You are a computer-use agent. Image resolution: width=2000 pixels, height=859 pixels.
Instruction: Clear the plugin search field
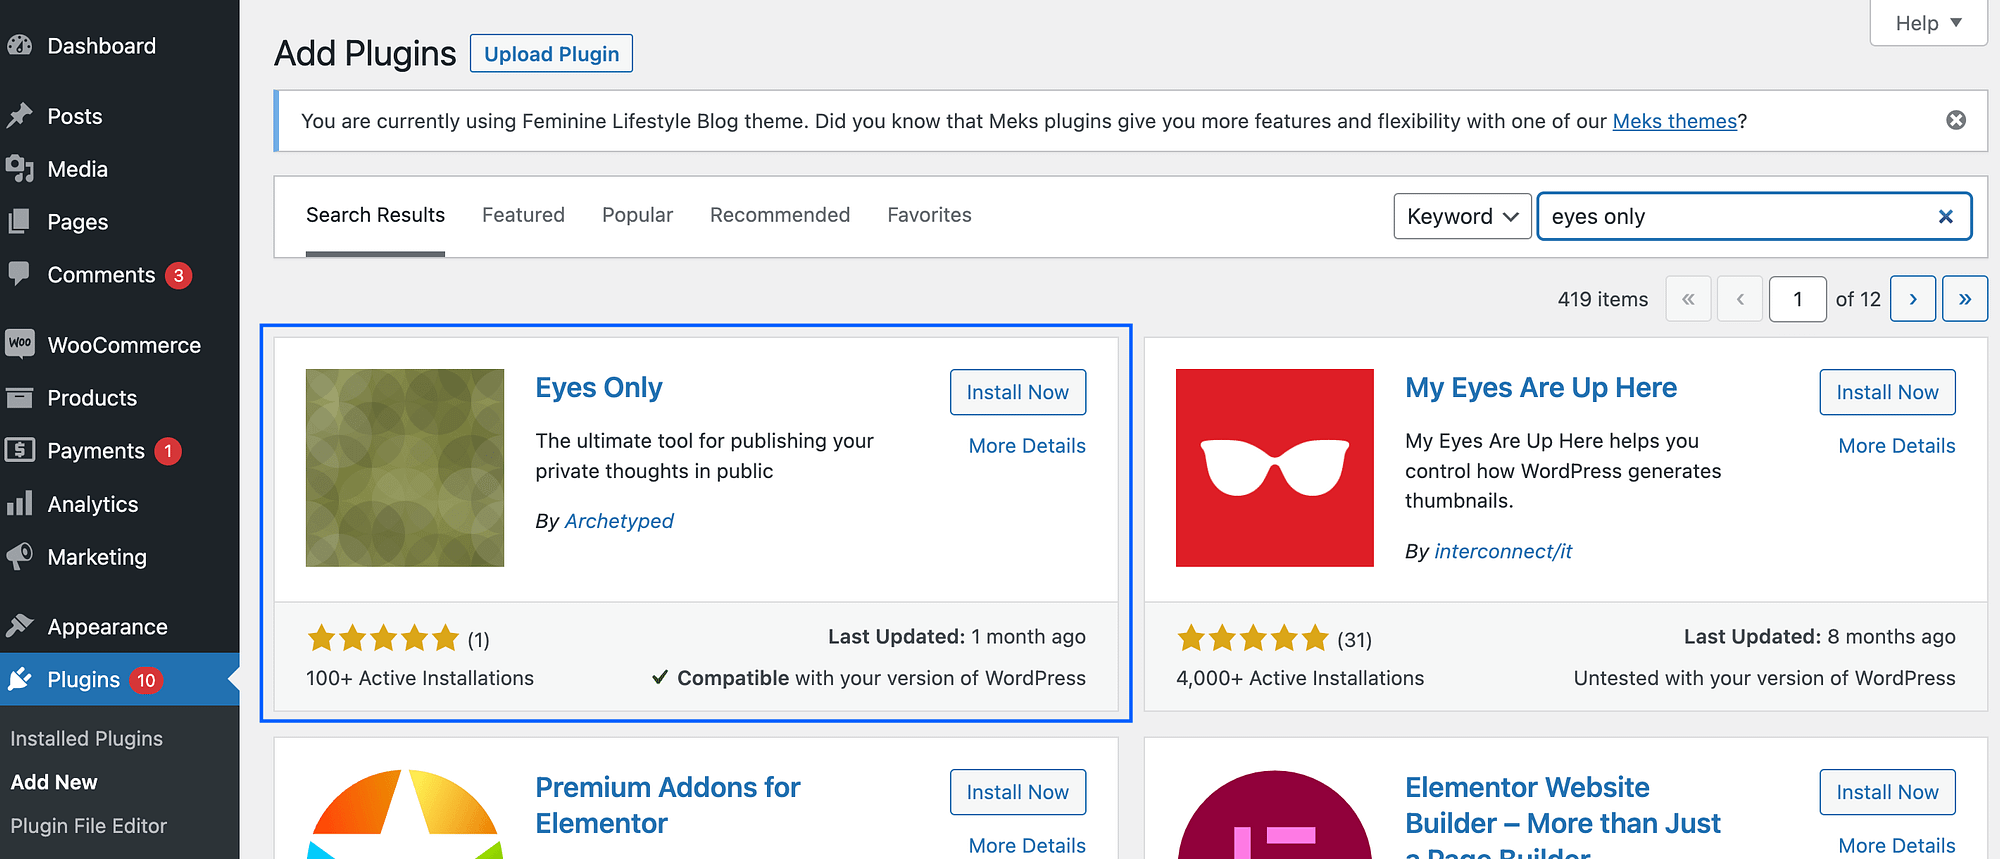(1945, 216)
